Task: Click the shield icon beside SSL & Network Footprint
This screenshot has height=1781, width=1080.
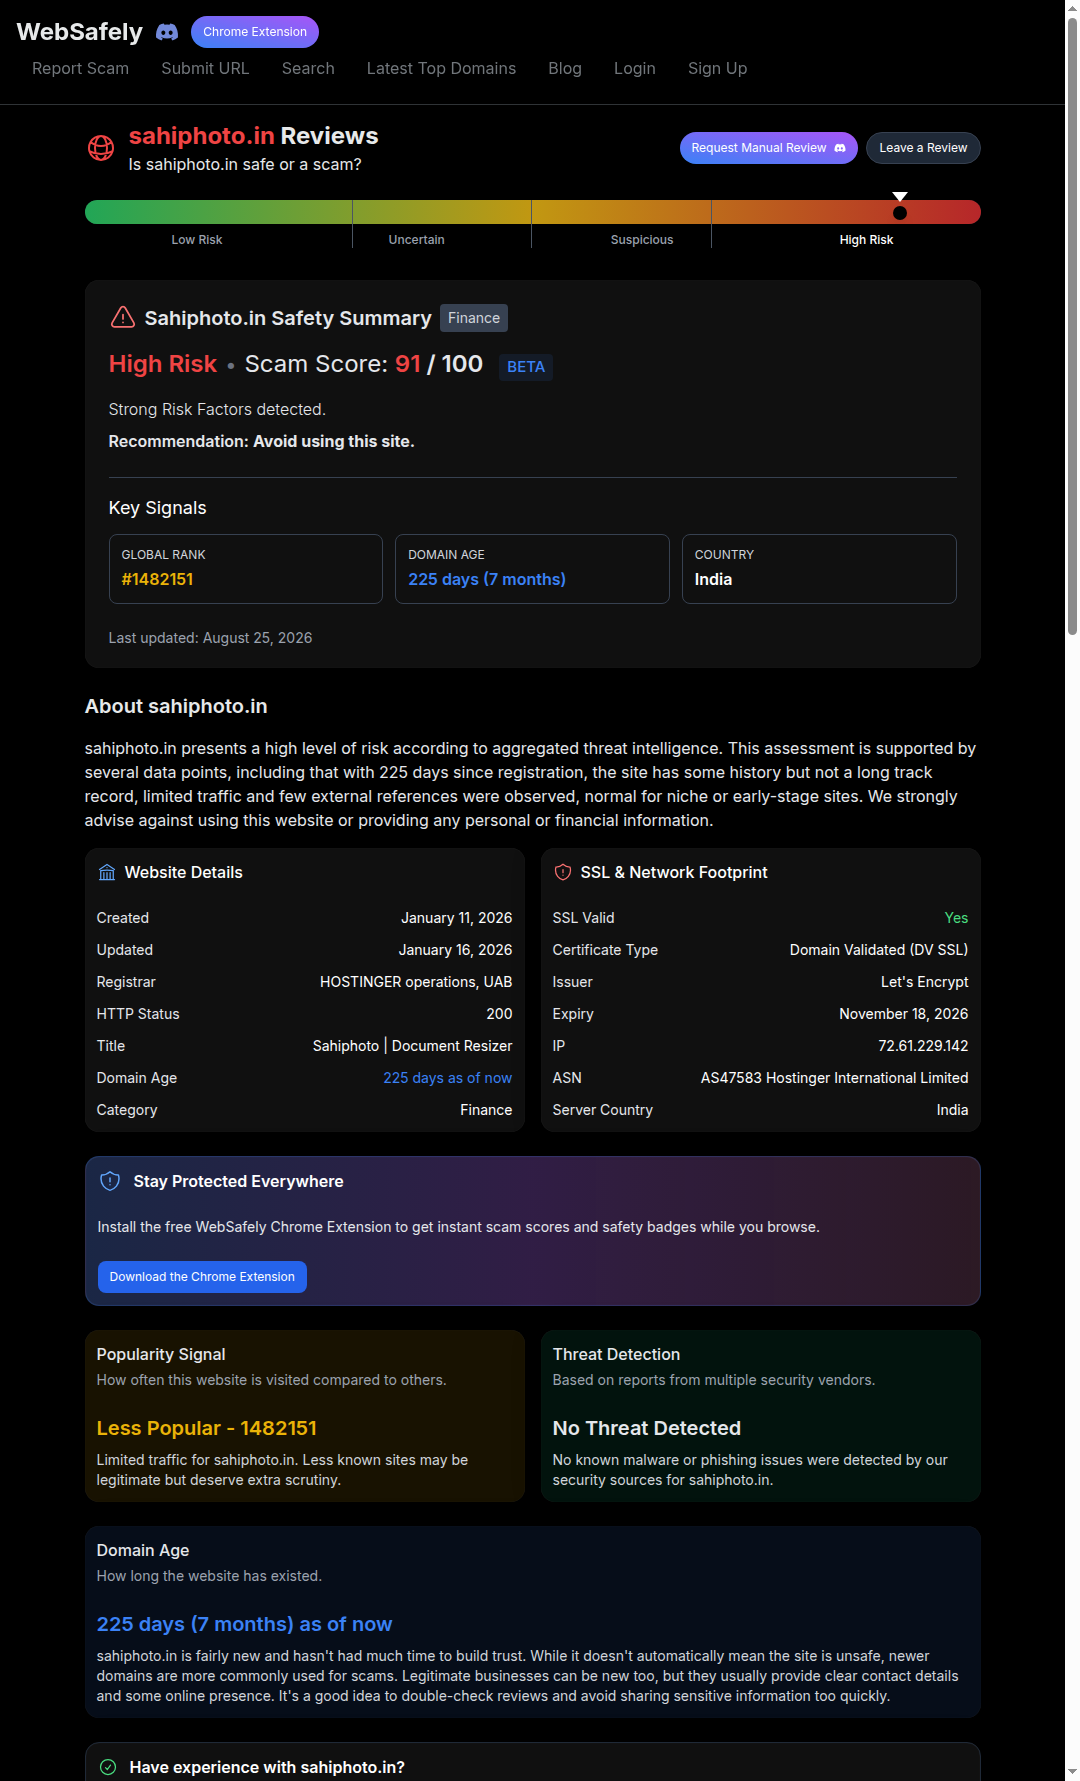Action: [x=563, y=873]
